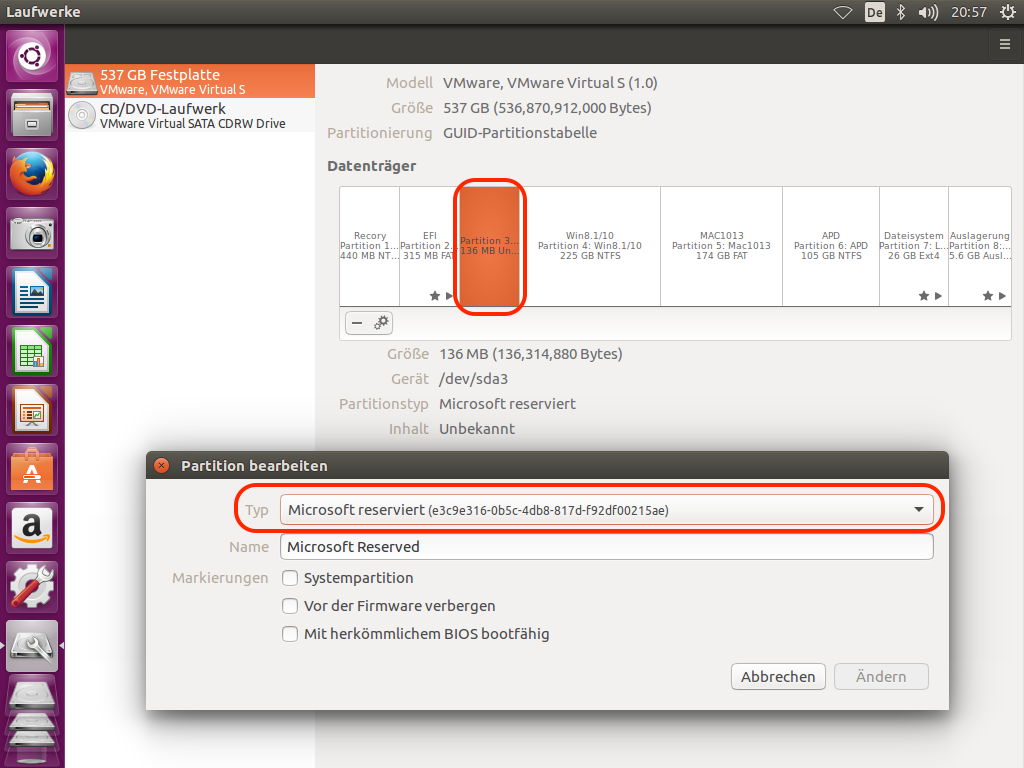Open the Ubuntu Dash home launcher
Image resolution: width=1024 pixels, height=768 pixels.
point(32,56)
